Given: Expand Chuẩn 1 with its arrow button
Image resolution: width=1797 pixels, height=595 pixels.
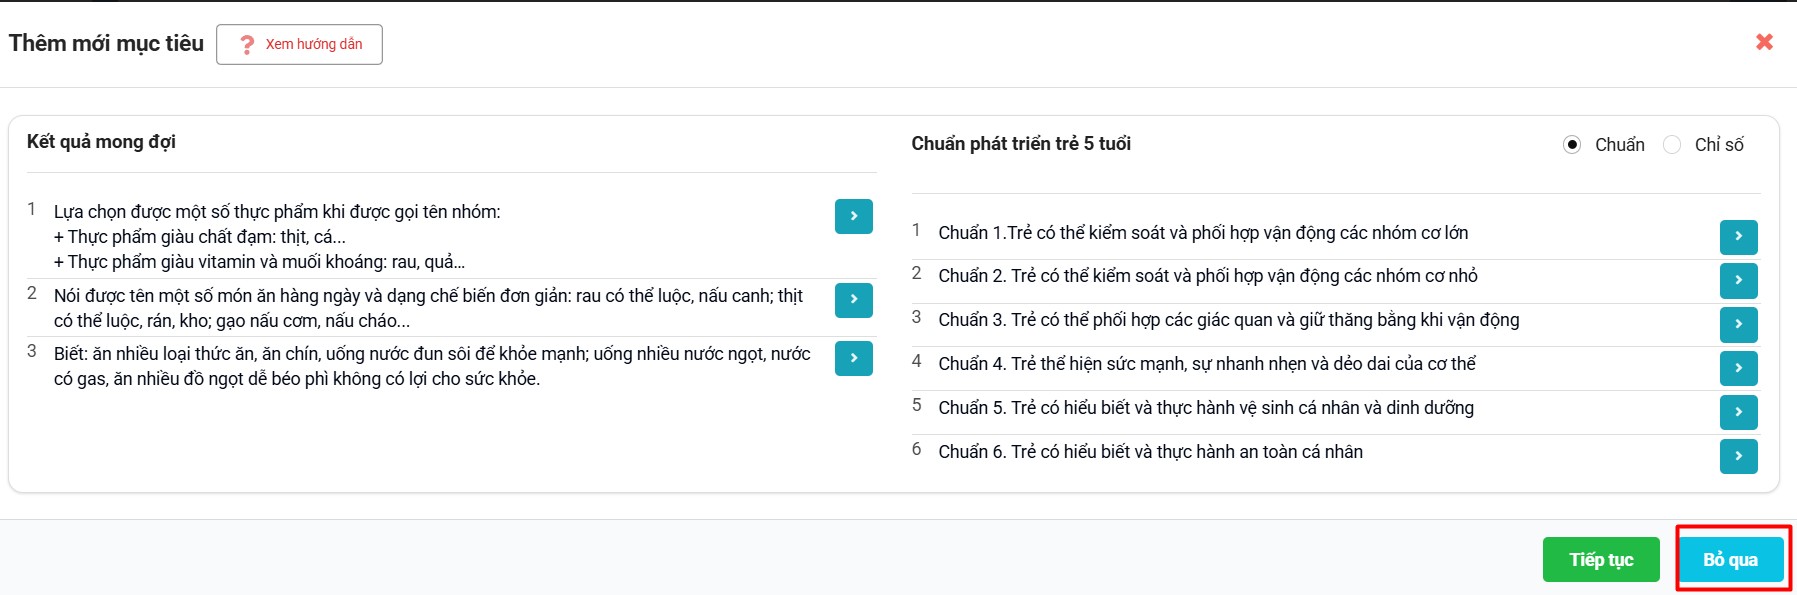Looking at the screenshot, I should tap(1738, 237).
